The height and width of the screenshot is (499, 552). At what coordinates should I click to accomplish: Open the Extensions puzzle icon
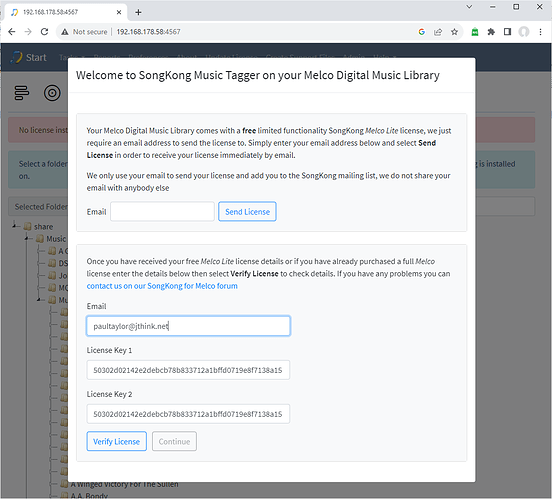pos(491,32)
